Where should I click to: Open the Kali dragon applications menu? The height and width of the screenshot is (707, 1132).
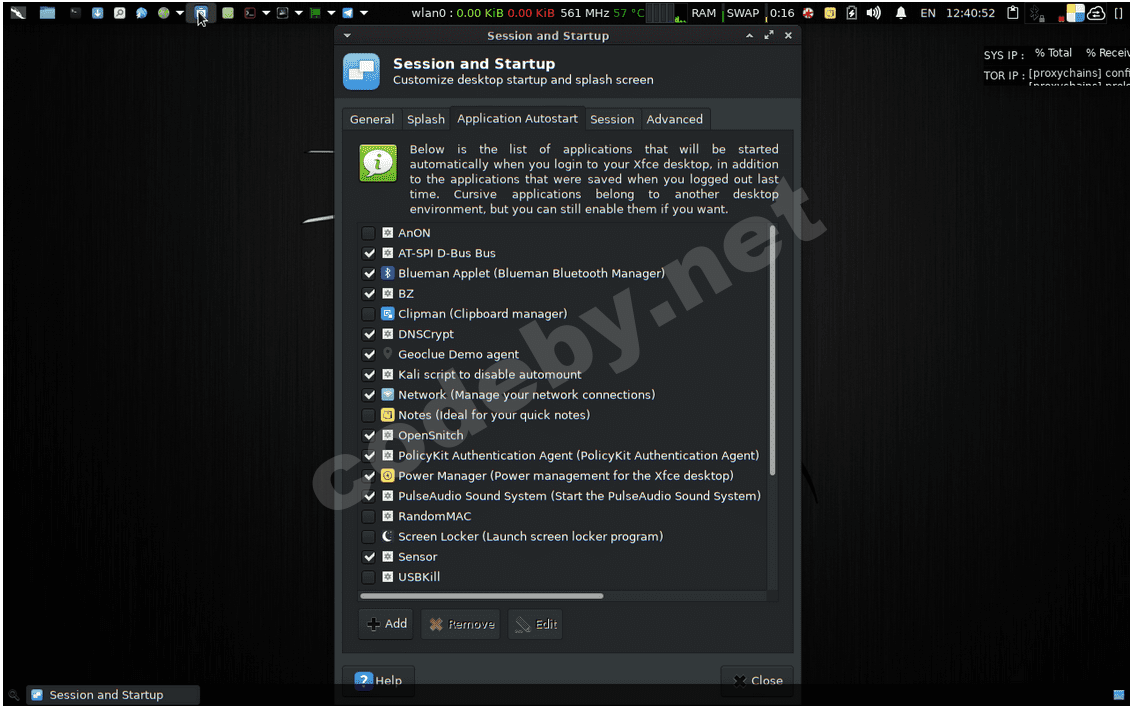click(x=18, y=13)
